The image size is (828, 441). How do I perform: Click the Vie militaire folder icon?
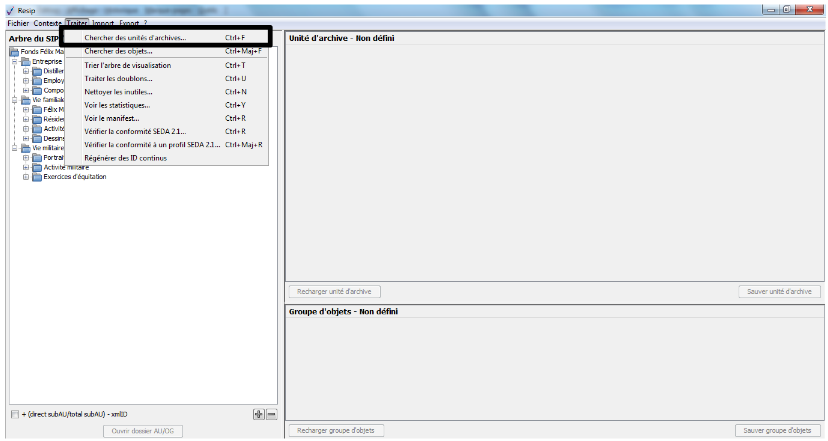[26, 148]
